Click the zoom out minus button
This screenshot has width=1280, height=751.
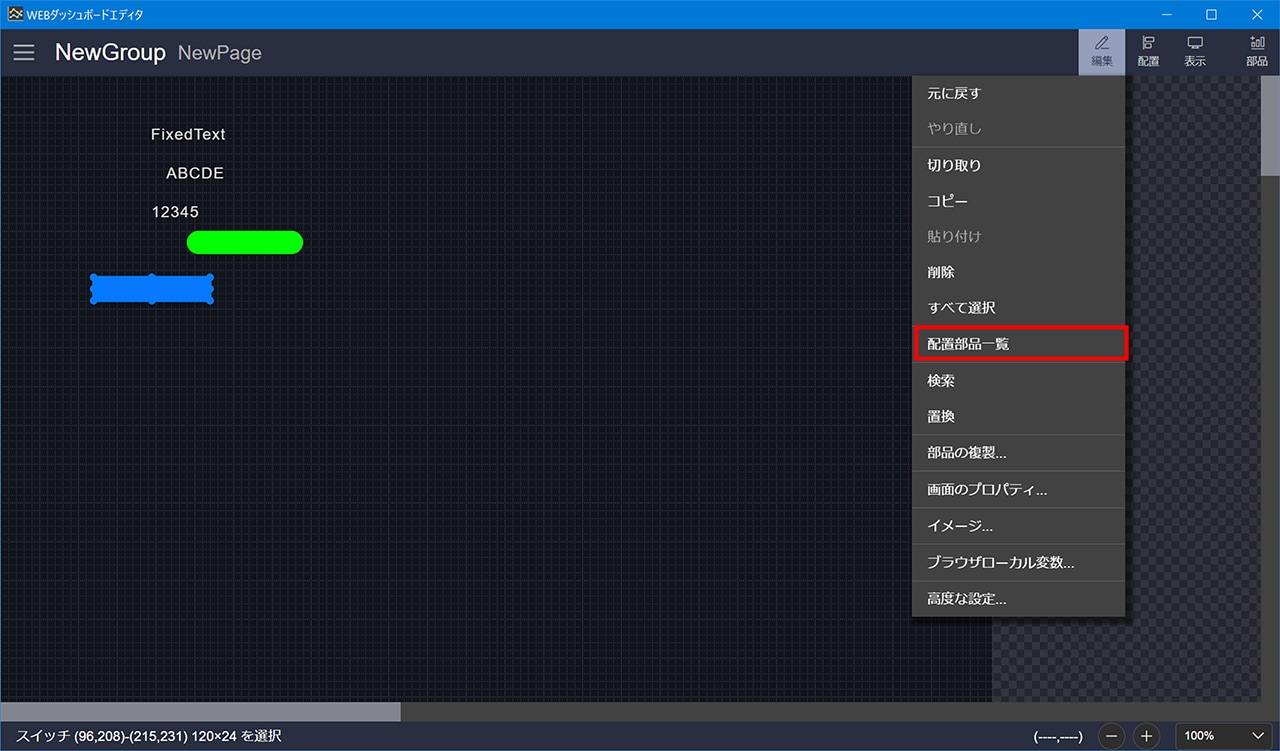(x=1113, y=736)
